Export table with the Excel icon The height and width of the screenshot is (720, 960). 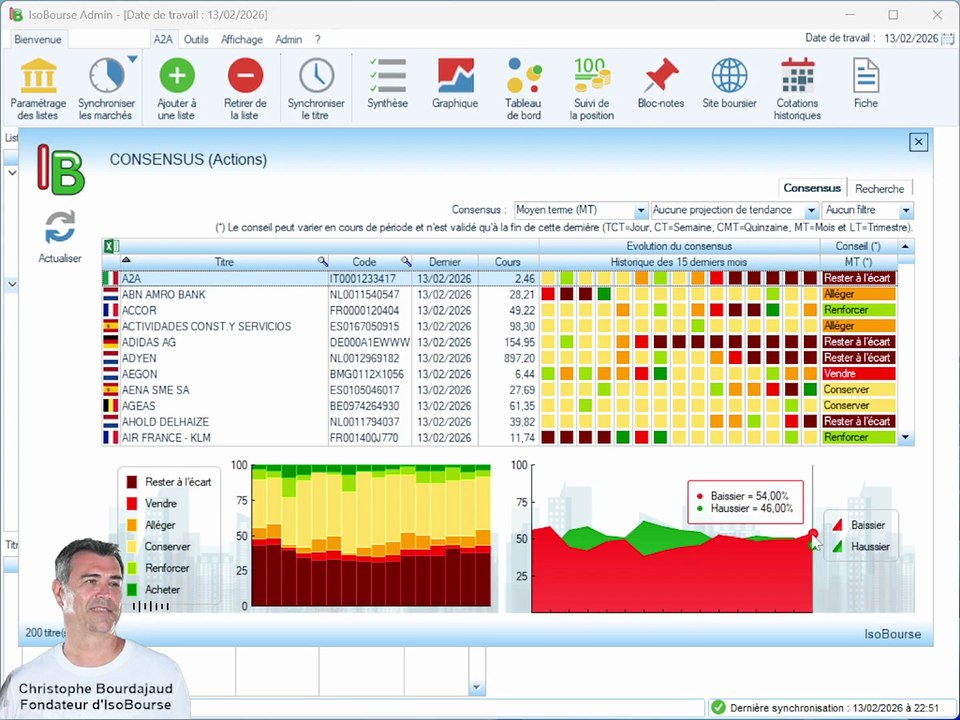[111, 246]
